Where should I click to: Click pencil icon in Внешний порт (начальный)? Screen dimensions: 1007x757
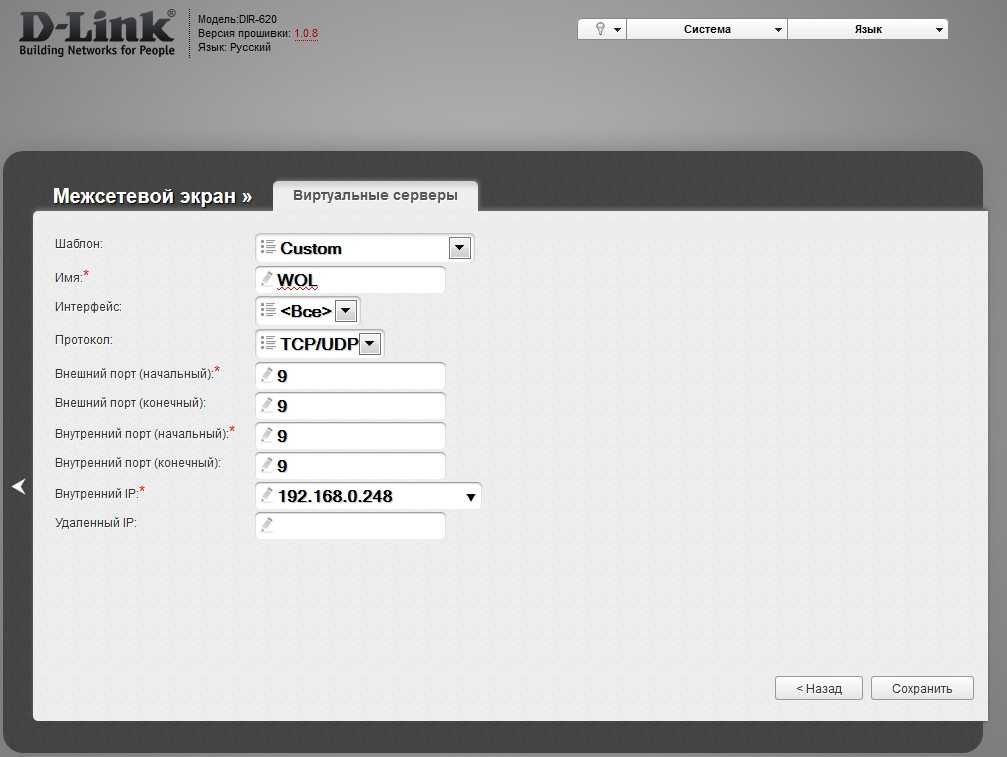point(267,374)
